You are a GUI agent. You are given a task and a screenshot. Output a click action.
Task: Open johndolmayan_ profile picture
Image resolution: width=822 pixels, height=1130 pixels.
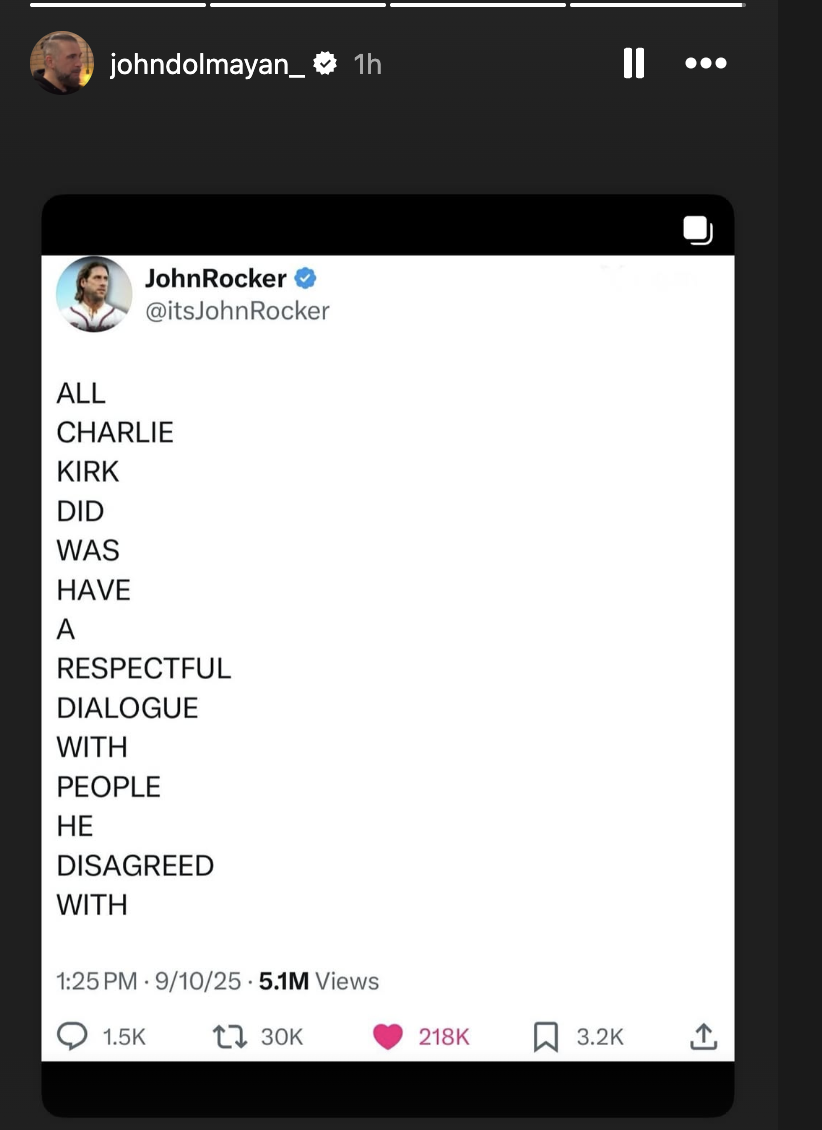point(62,63)
